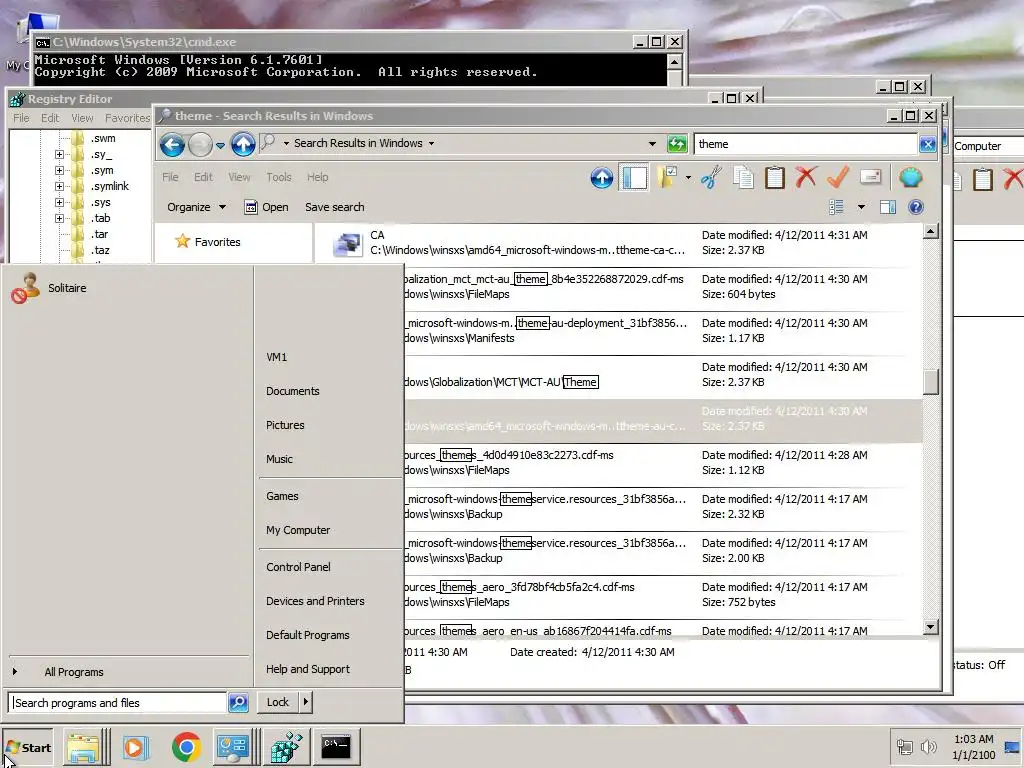Image resolution: width=1024 pixels, height=768 pixels.
Task: Click the Open button in command bar
Action: point(266,207)
